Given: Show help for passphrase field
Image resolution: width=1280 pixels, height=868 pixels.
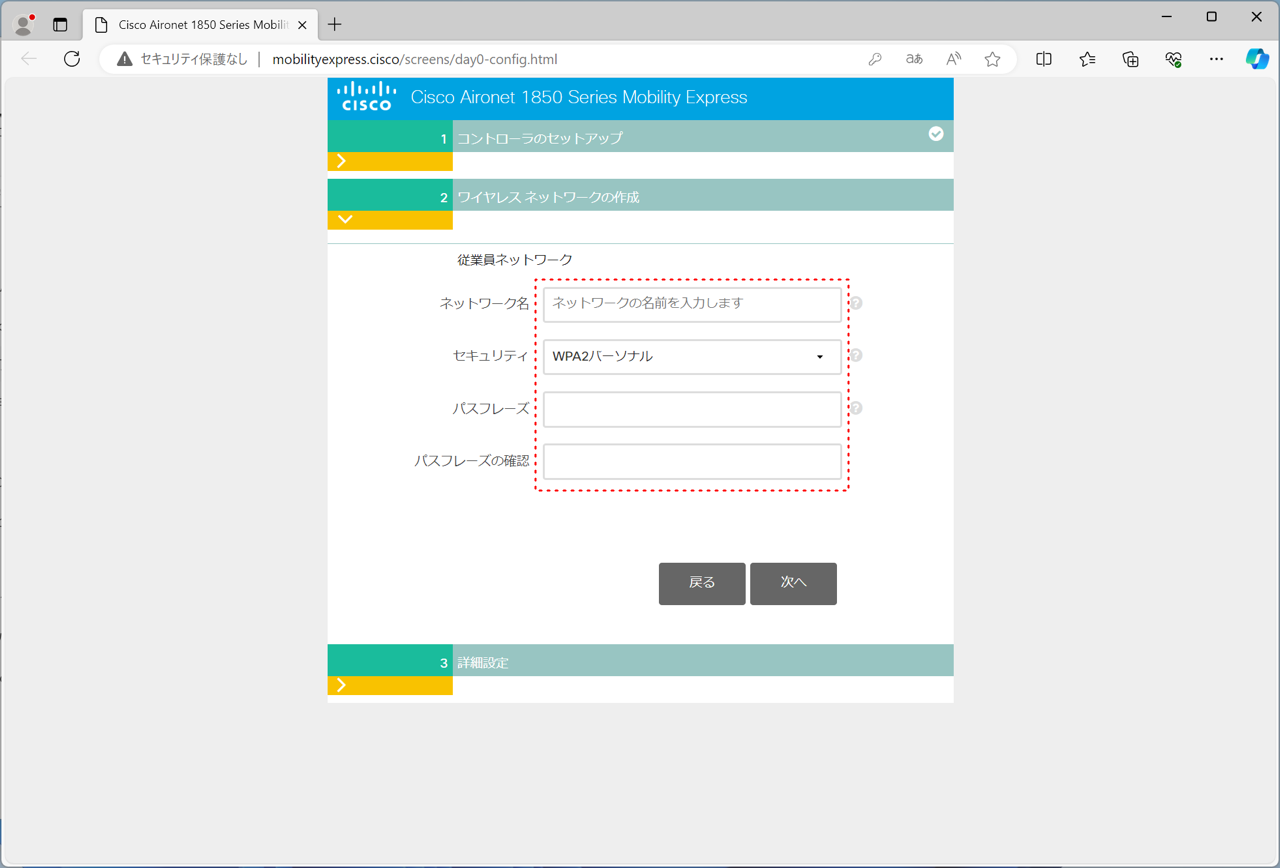Looking at the screenshot, I should point(856,408).
